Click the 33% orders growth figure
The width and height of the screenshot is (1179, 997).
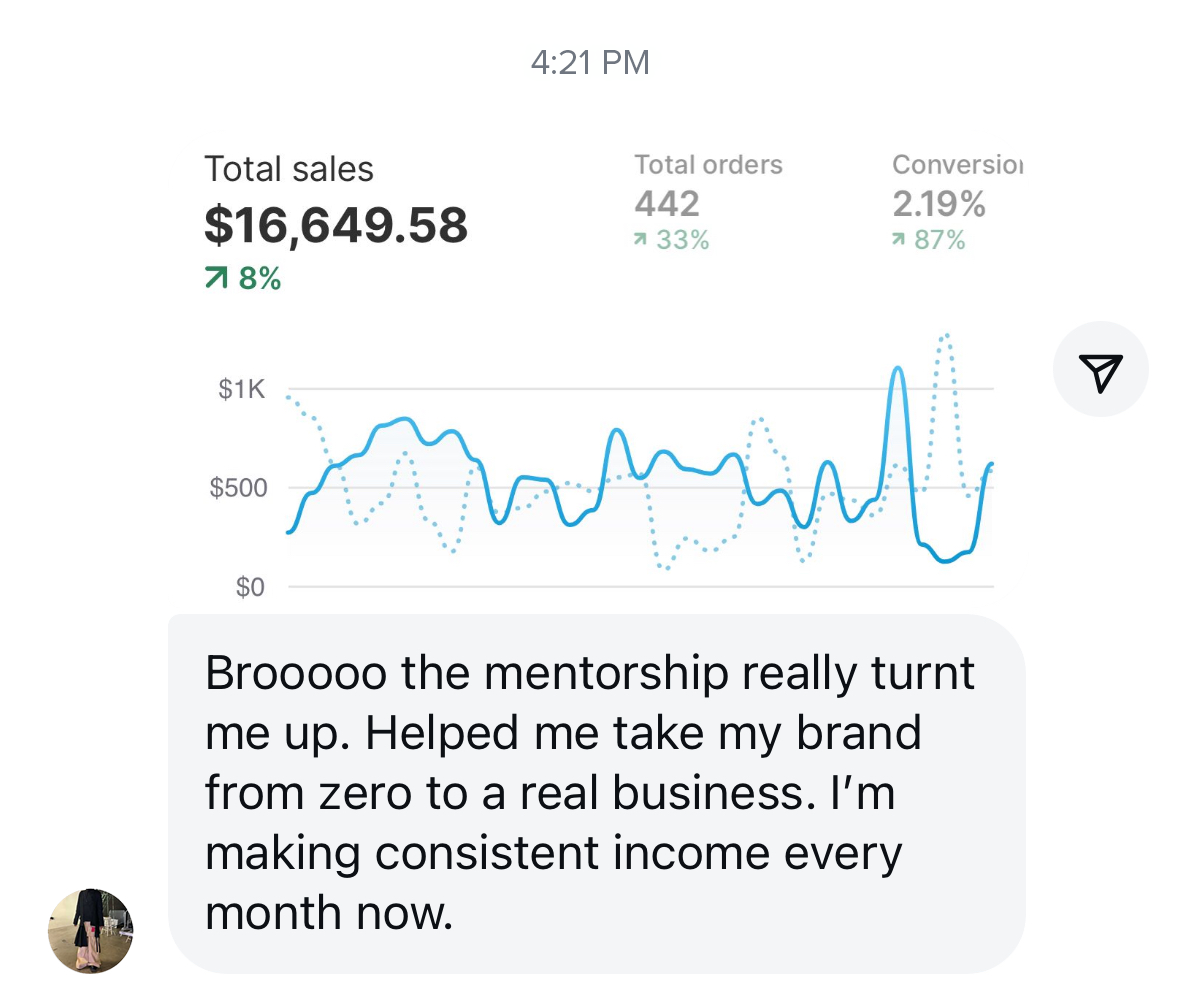[683, 241]
